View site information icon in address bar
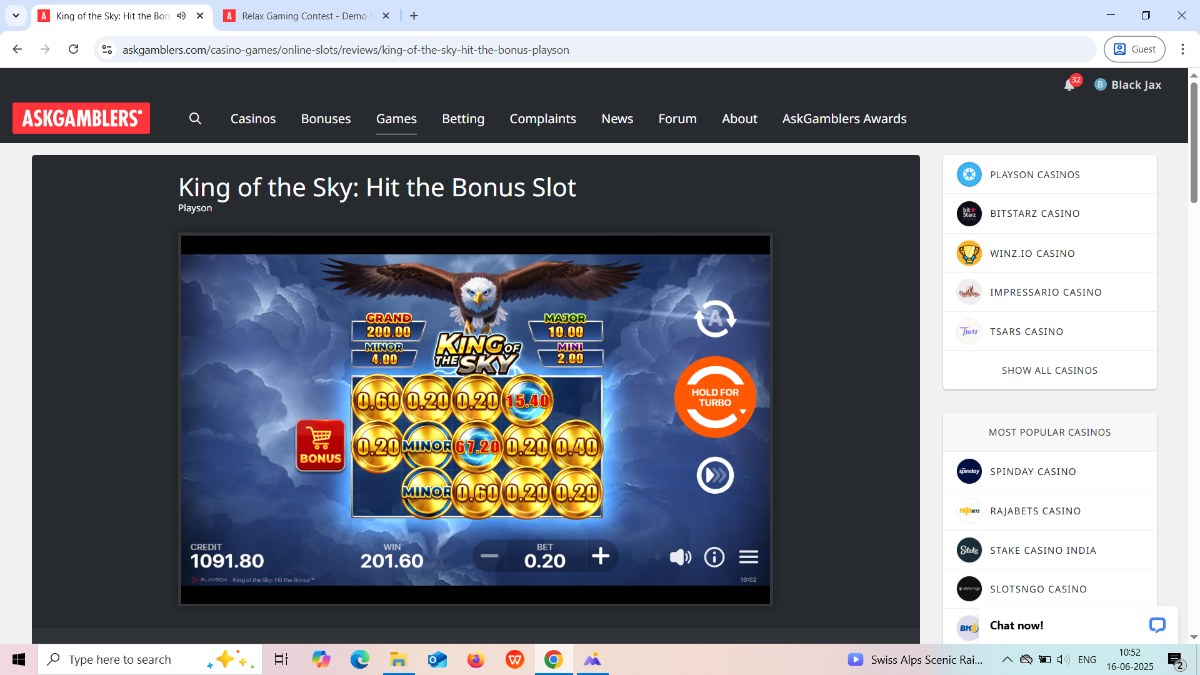Image resolution: width=1200 pixels, height=675 pixels. coord(107,49)
